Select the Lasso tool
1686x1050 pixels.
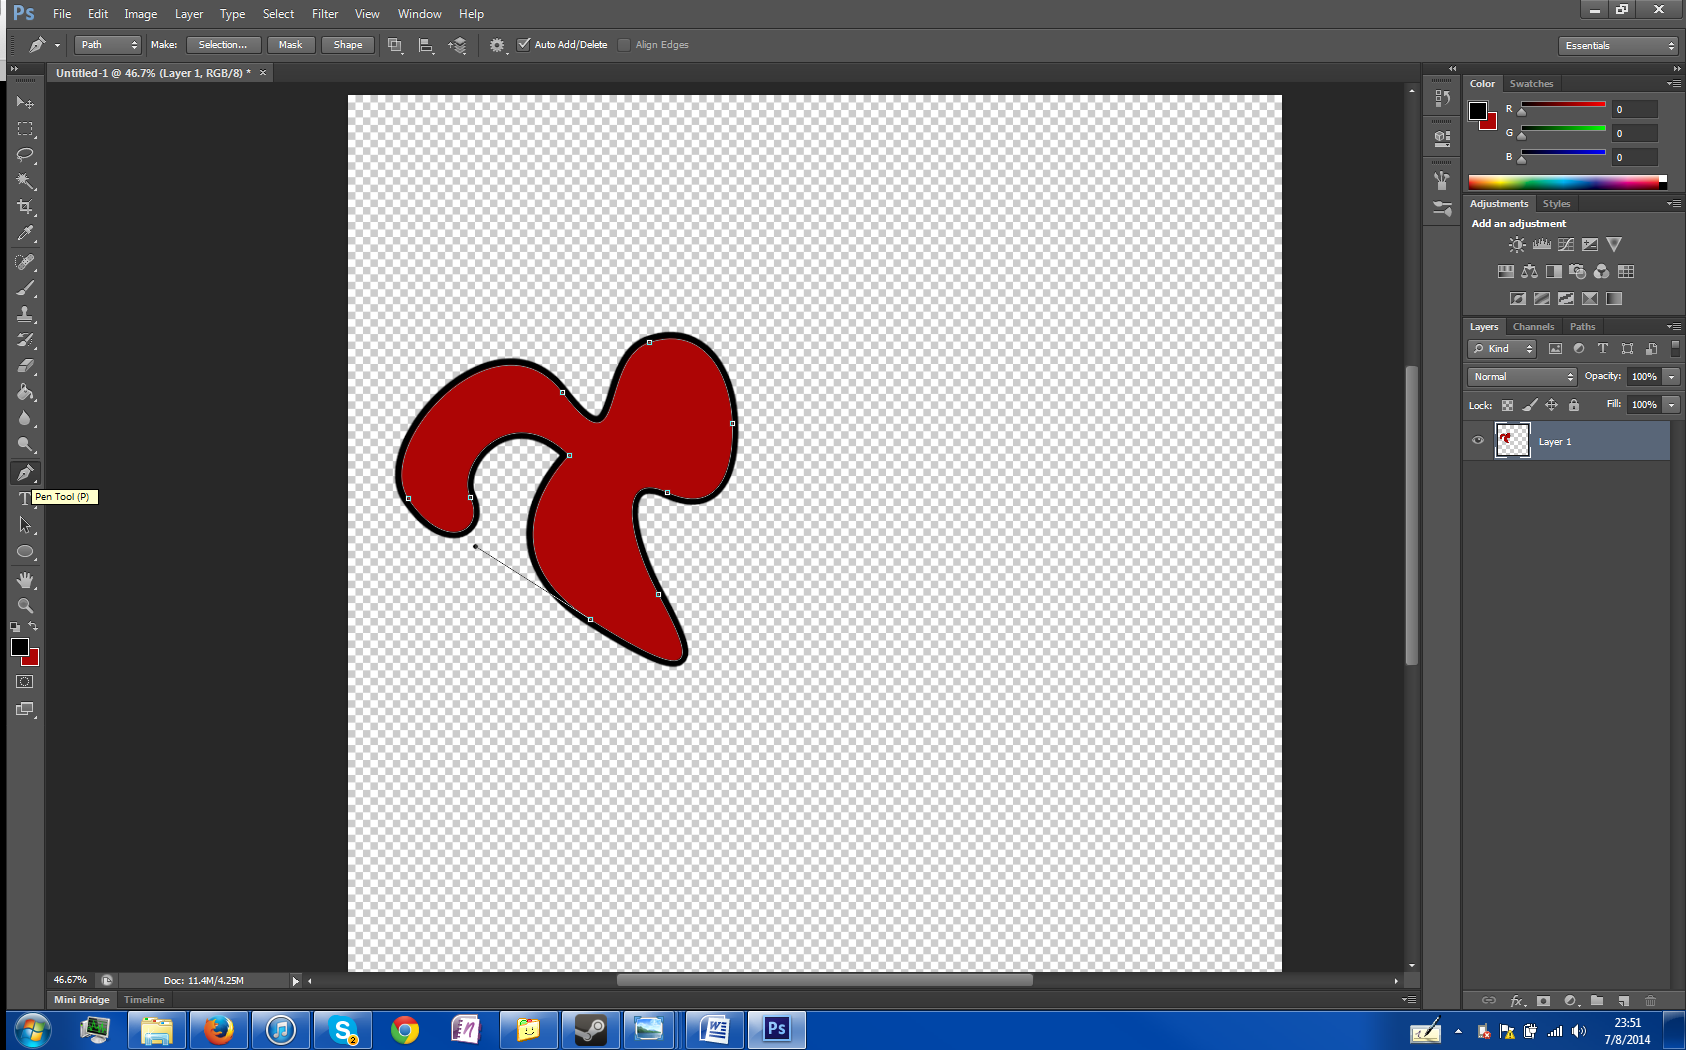pos(25,155)
